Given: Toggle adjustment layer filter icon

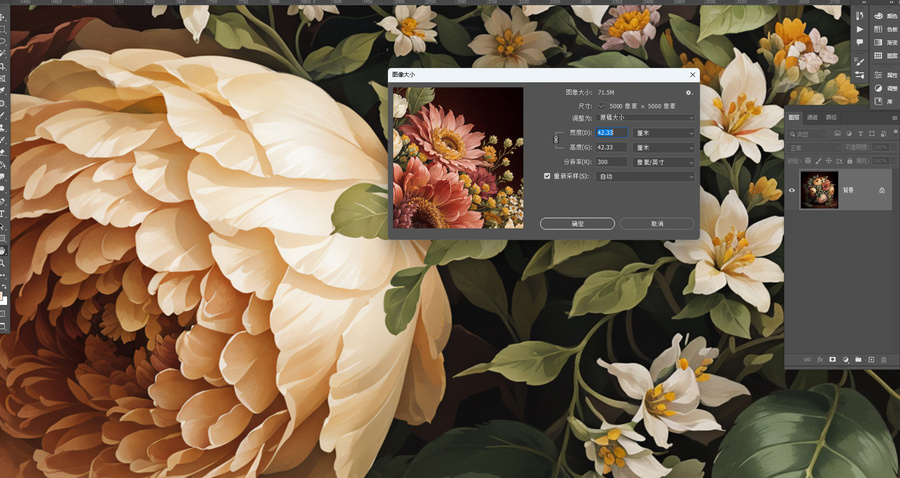Looking at the screenshot, I should 849,134.
